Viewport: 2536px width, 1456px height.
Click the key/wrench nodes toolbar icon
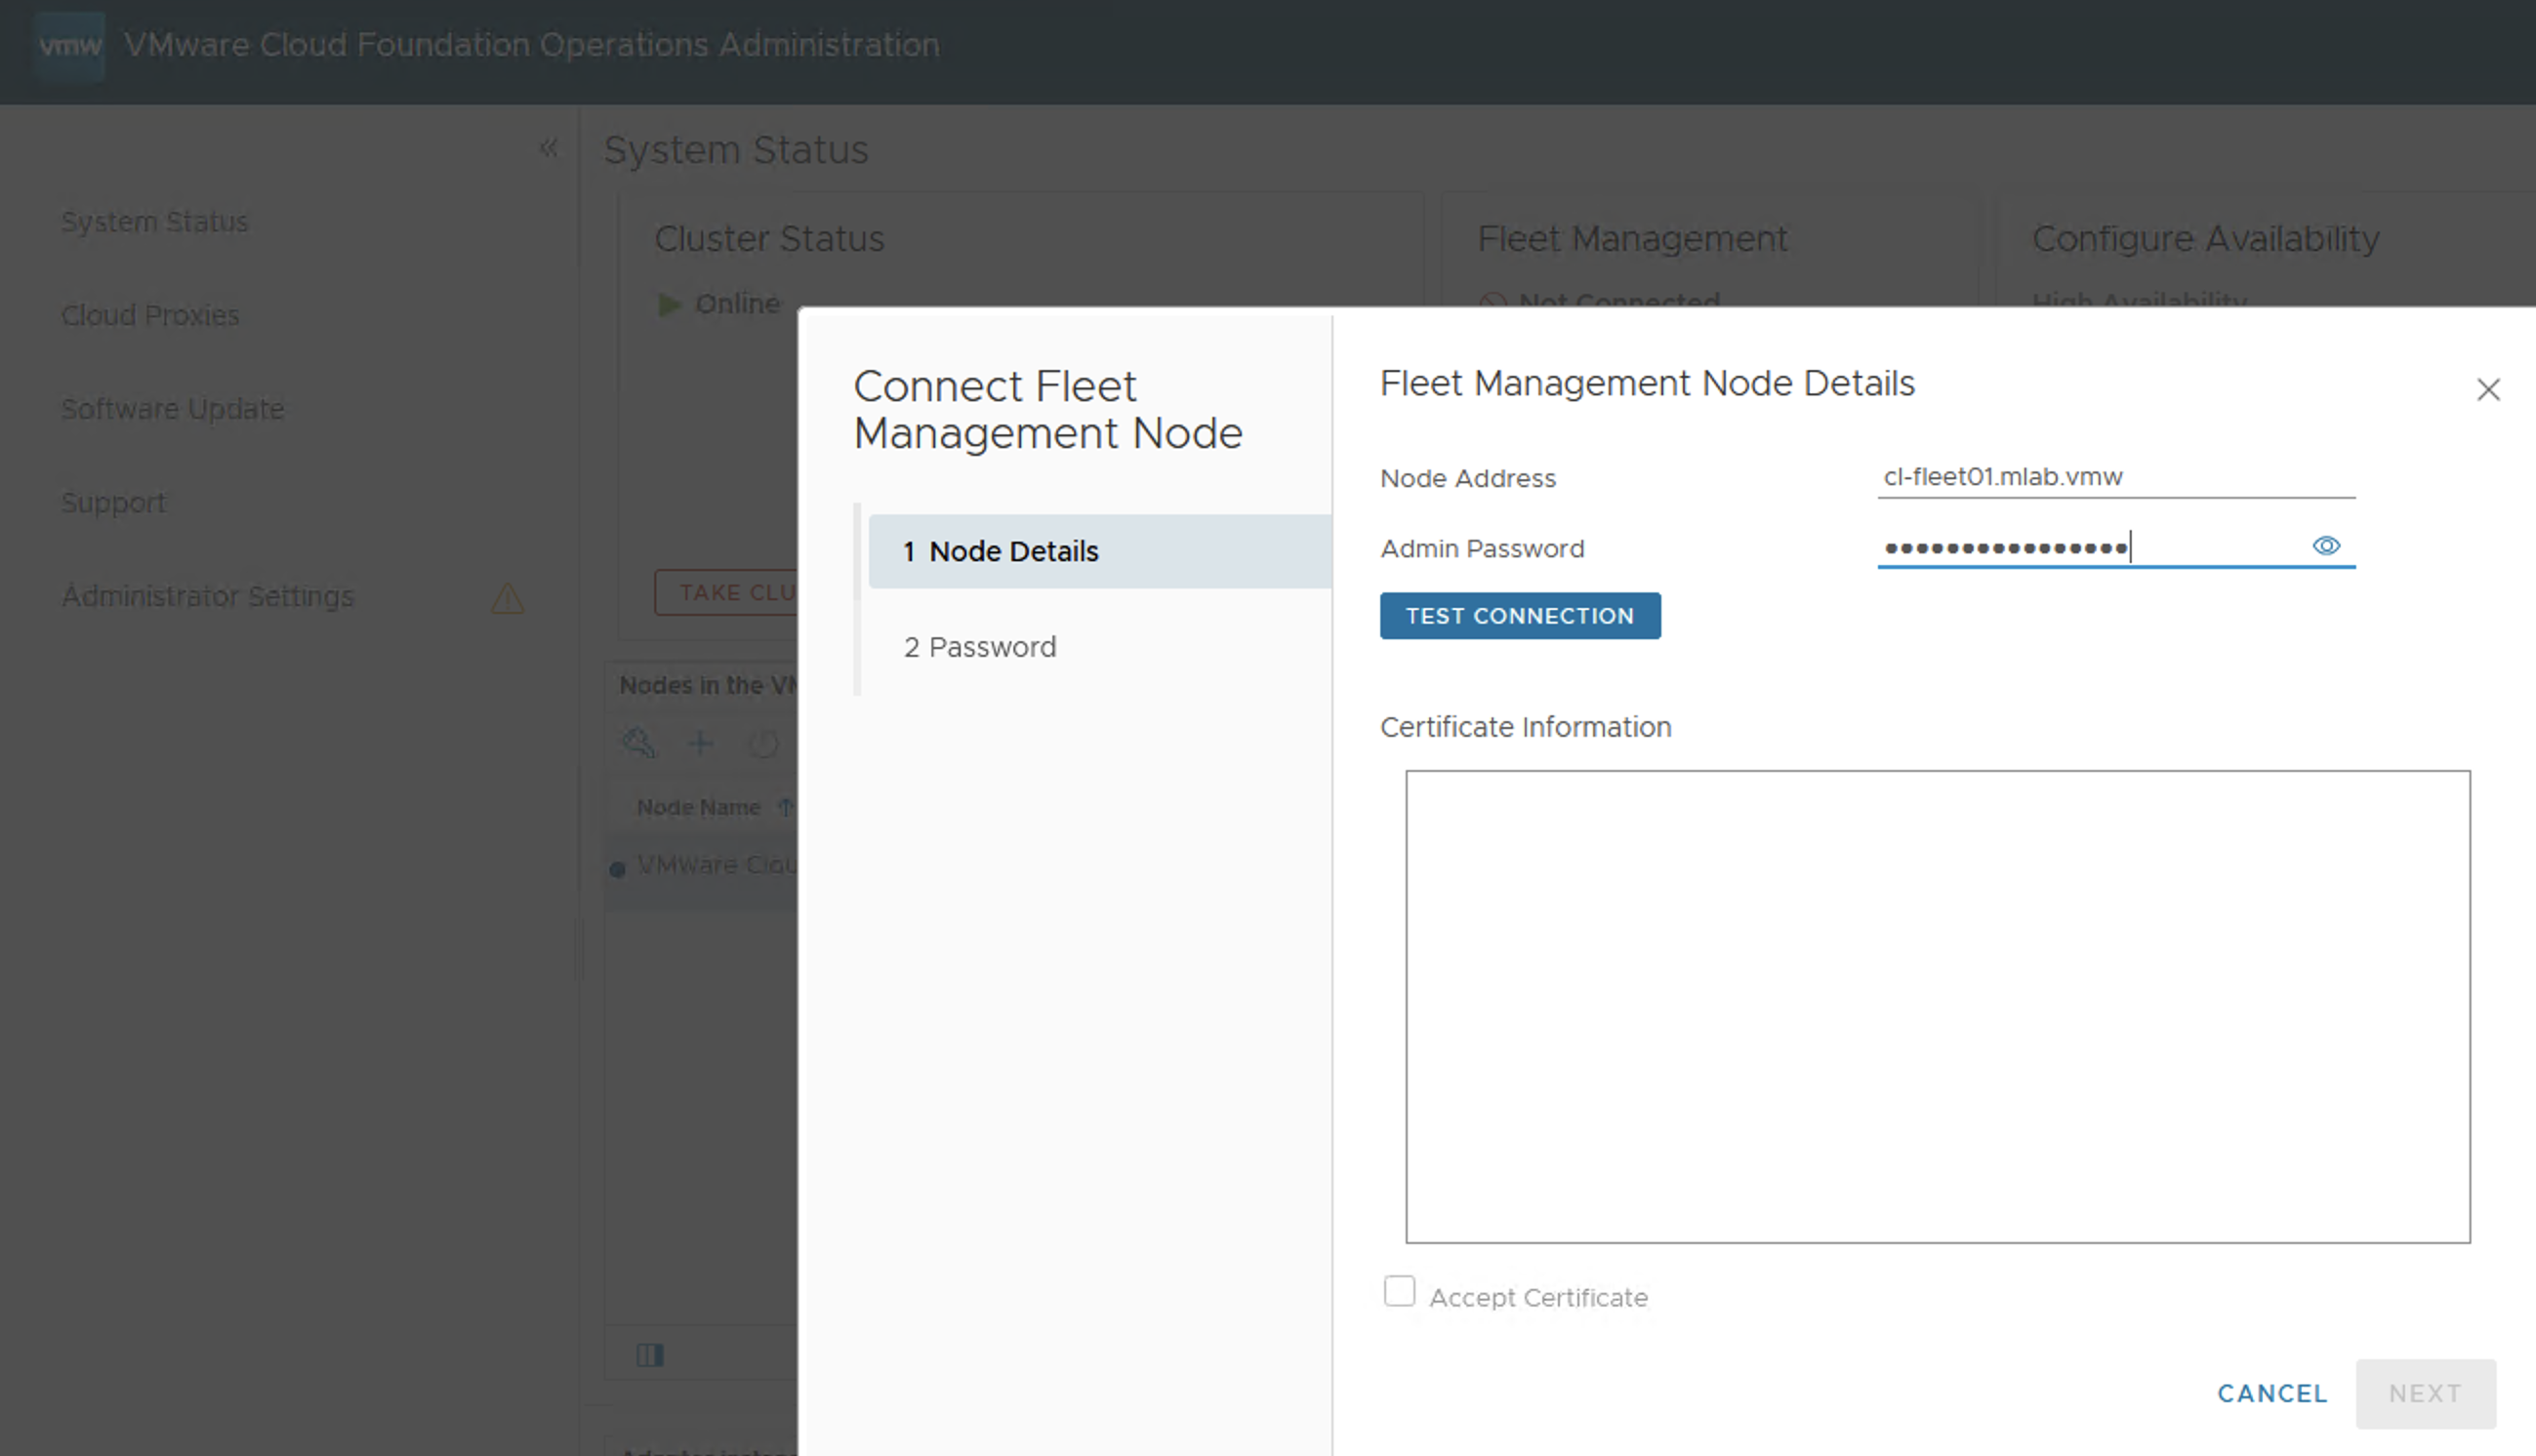[638, 743]
